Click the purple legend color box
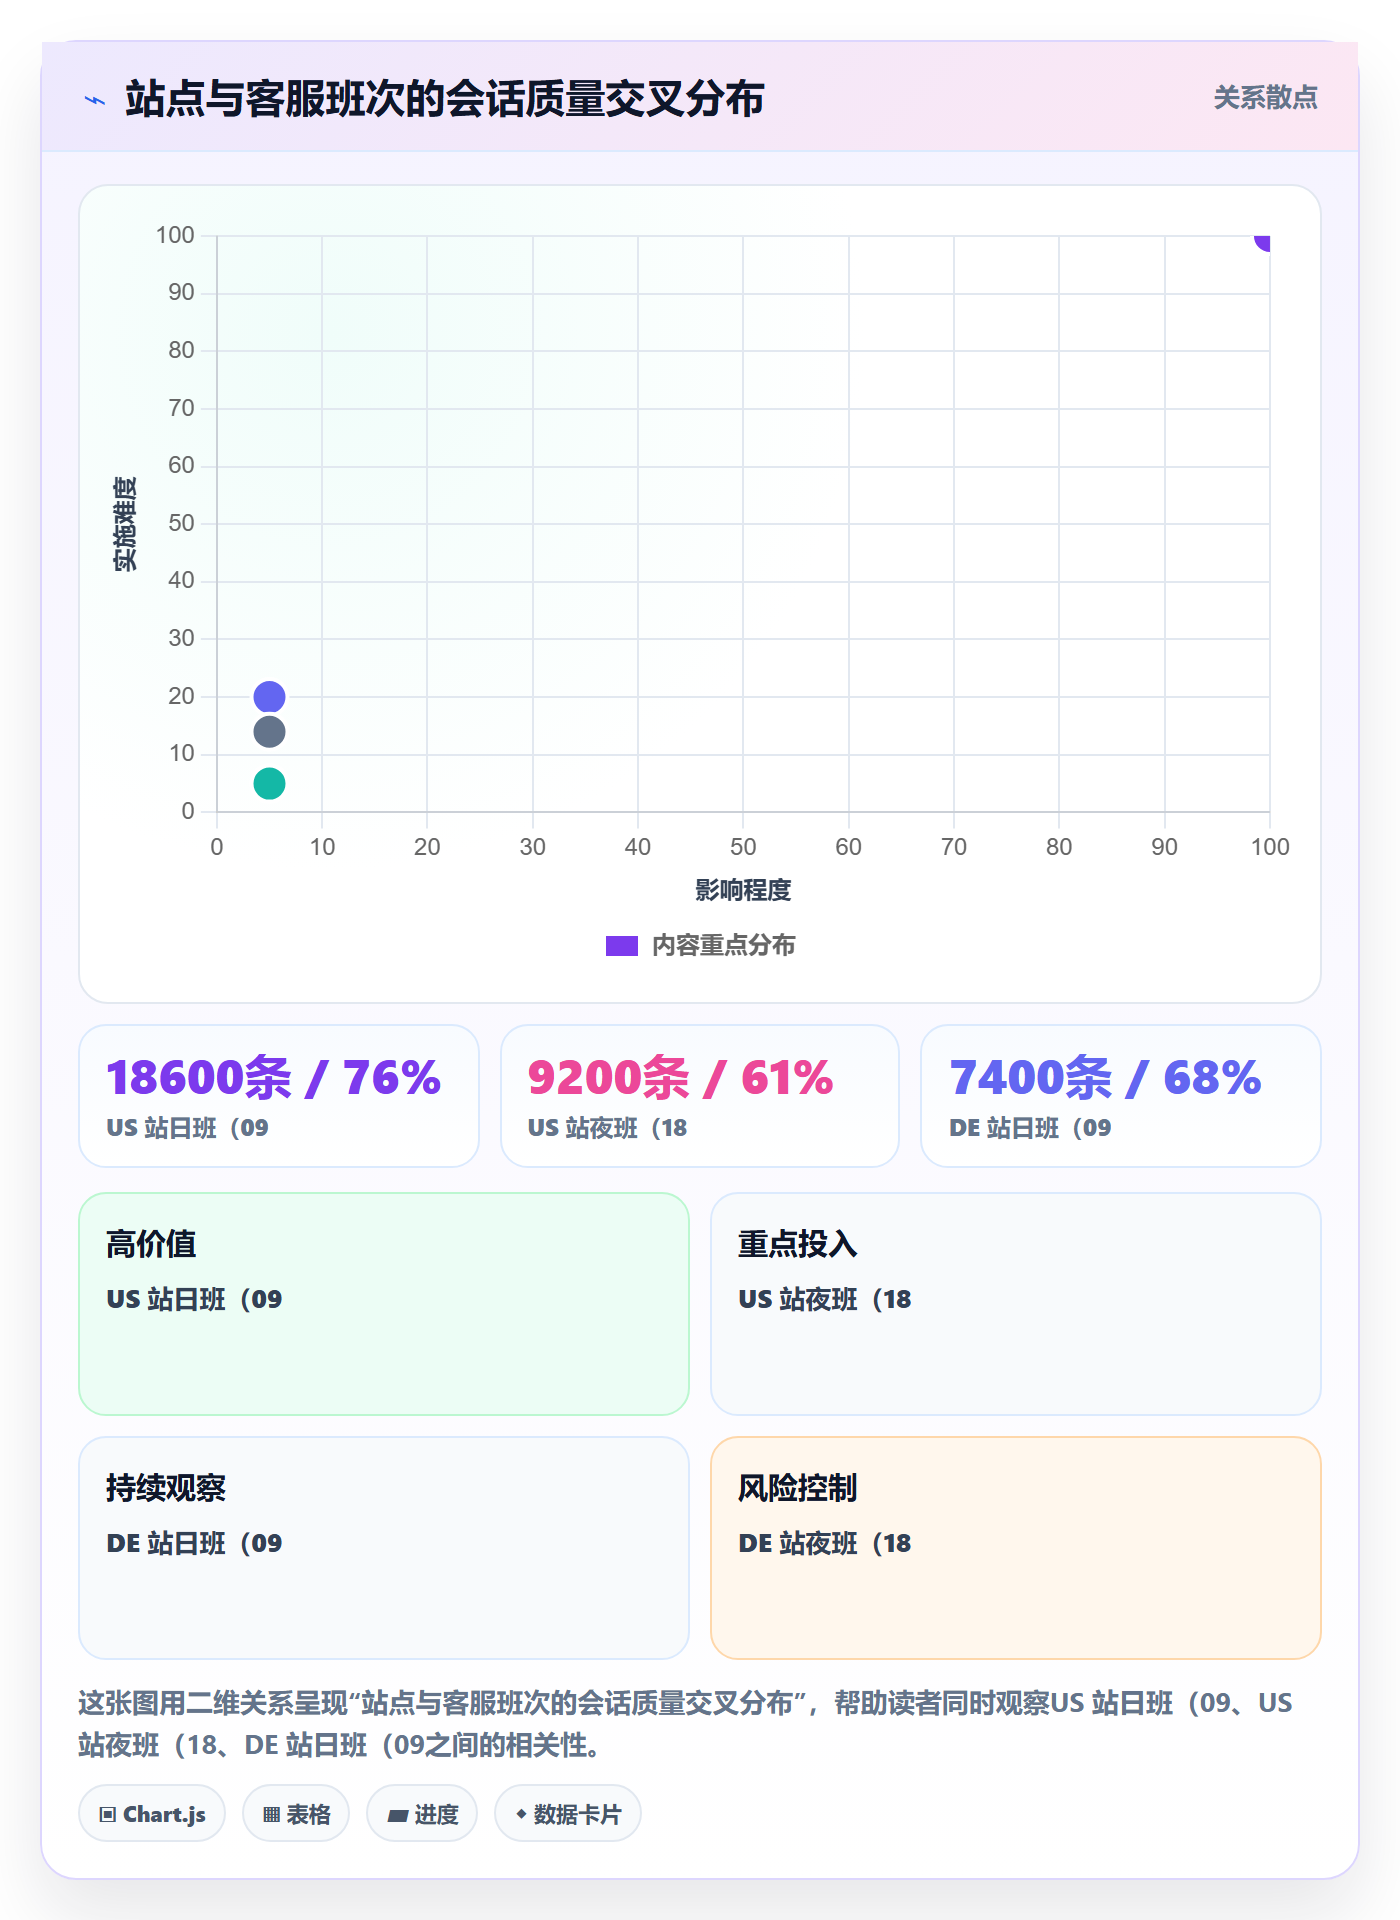This screenshot has height=1920, width=1400. tap(622, 946)
